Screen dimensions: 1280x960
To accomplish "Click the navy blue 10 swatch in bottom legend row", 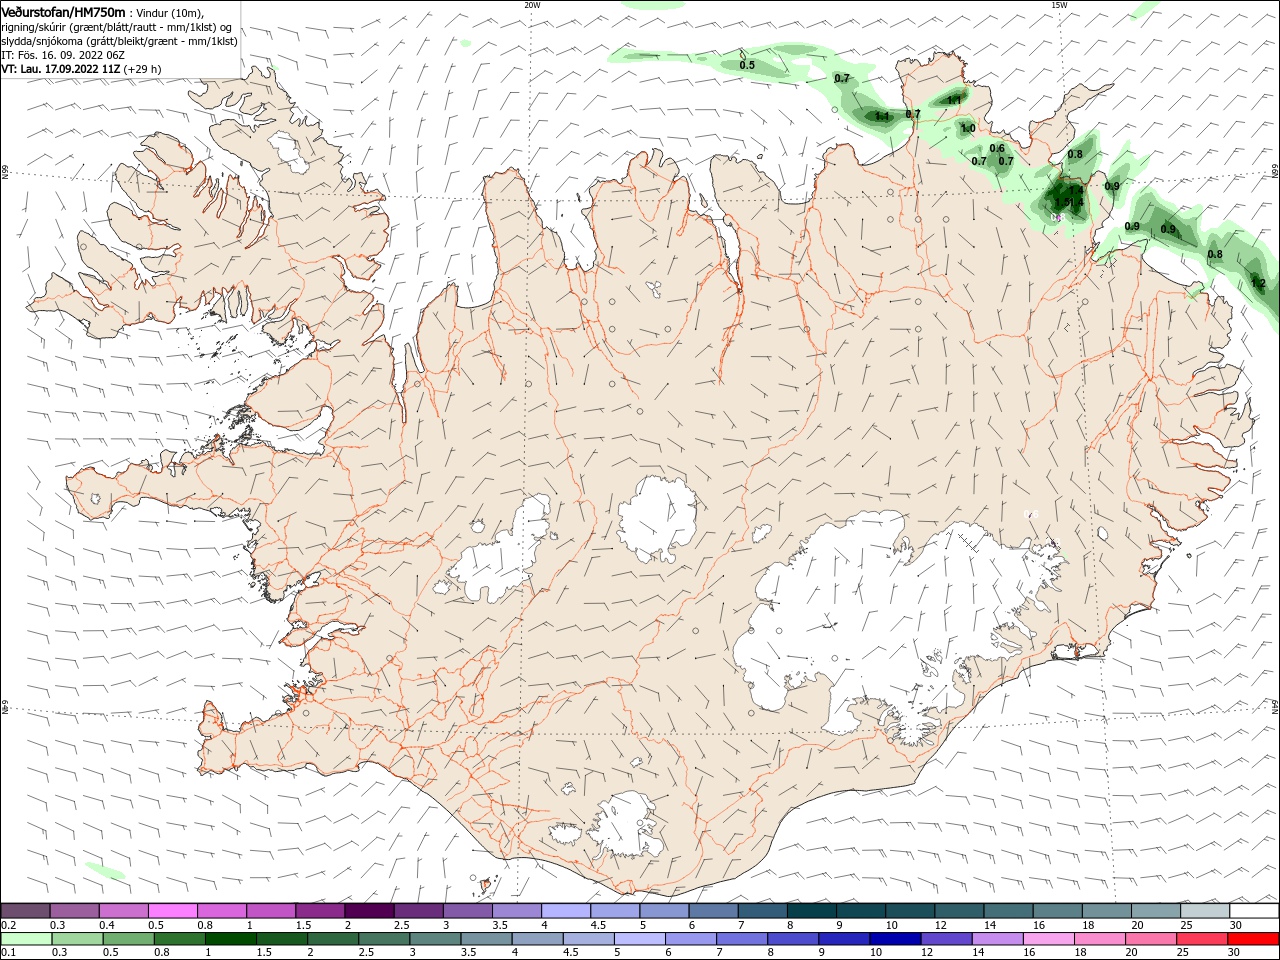I will [894, 939].
